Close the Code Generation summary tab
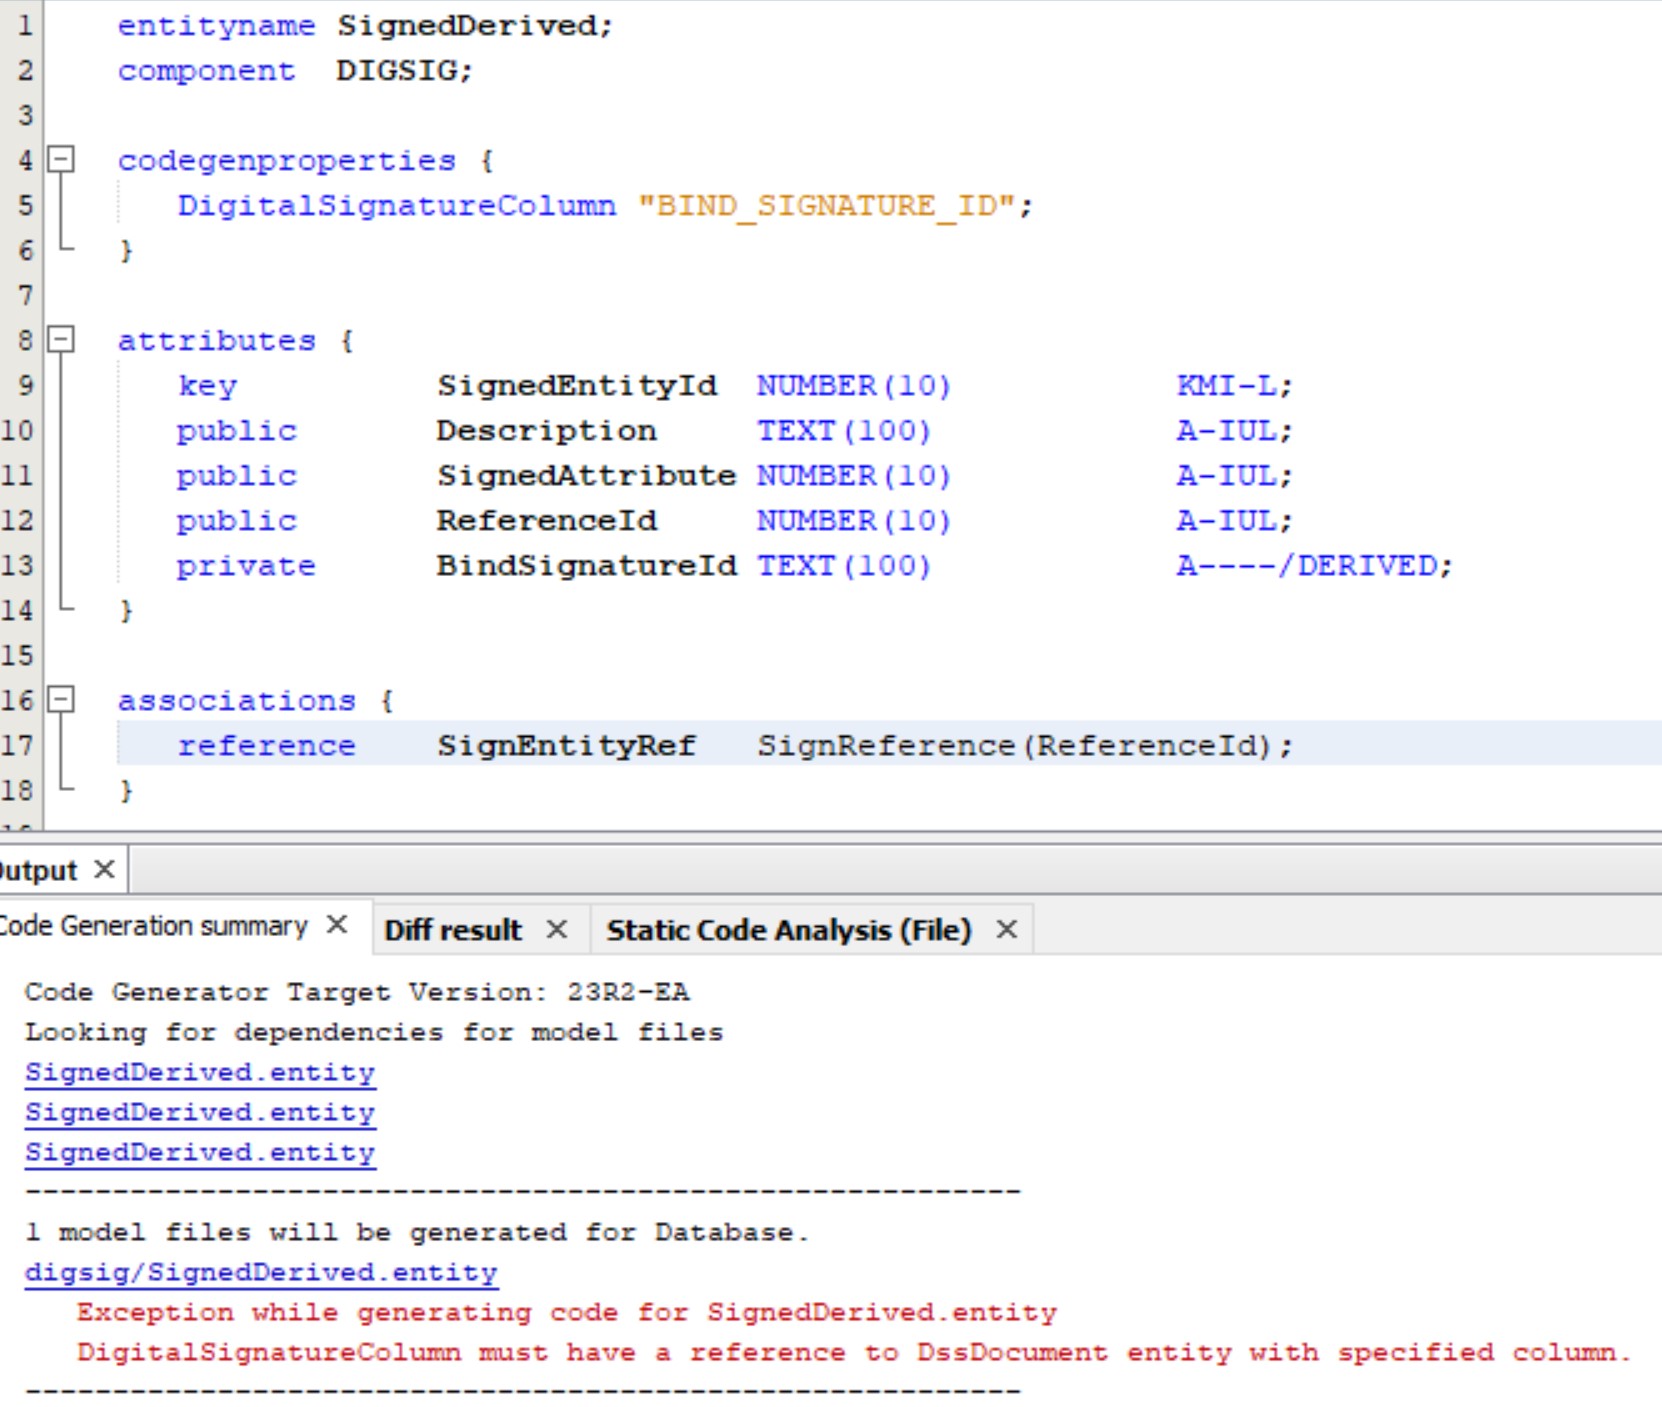The width and height of the screenshot is (1662, 1407). point(337,925)
